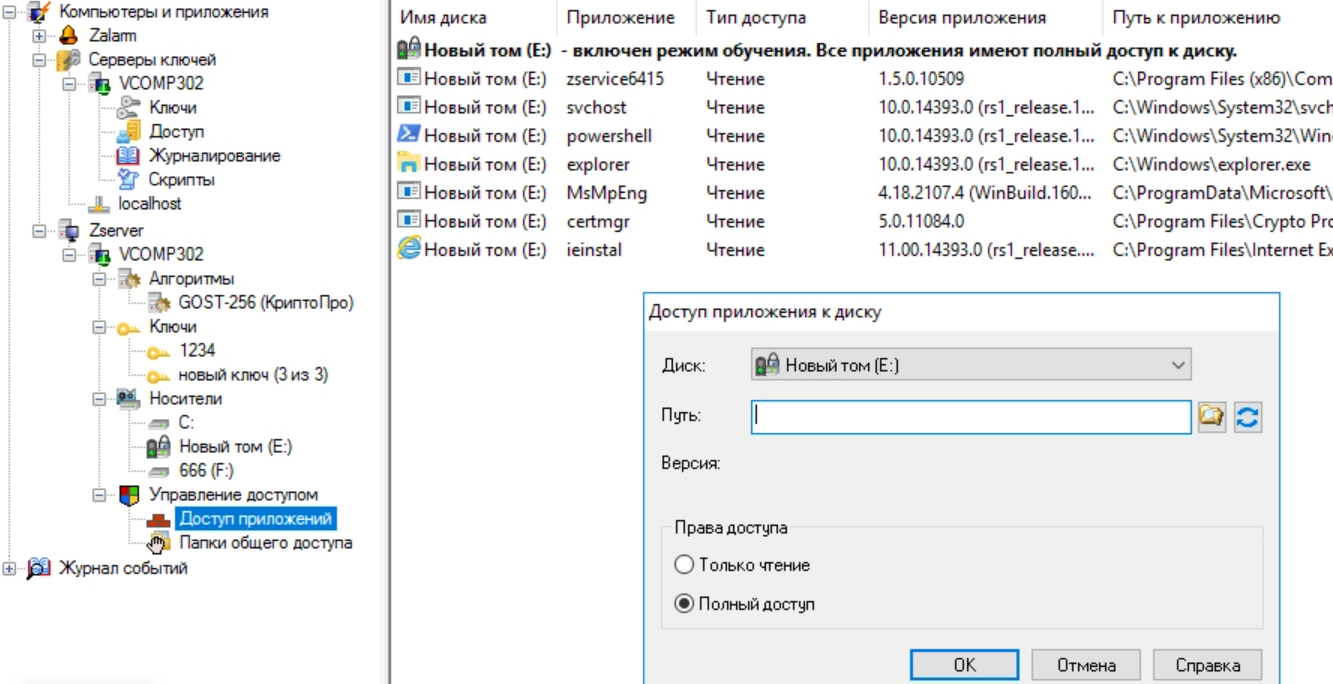Click the Скрипты icon in the tree
1333x684 pixels.
coord(128,180)
